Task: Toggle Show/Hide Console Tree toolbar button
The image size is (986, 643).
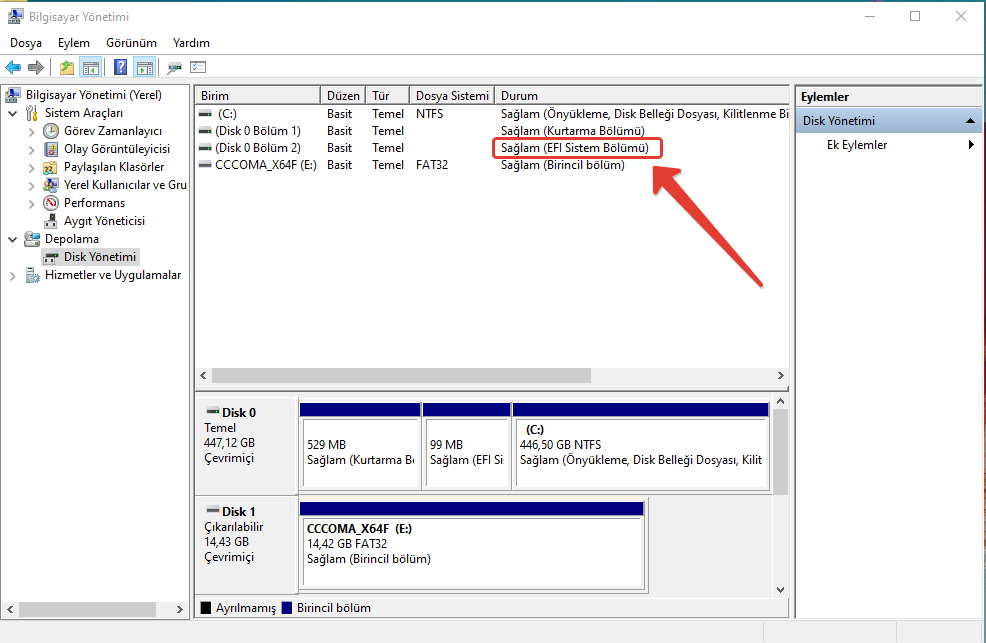Action: (x=91, y=68)
